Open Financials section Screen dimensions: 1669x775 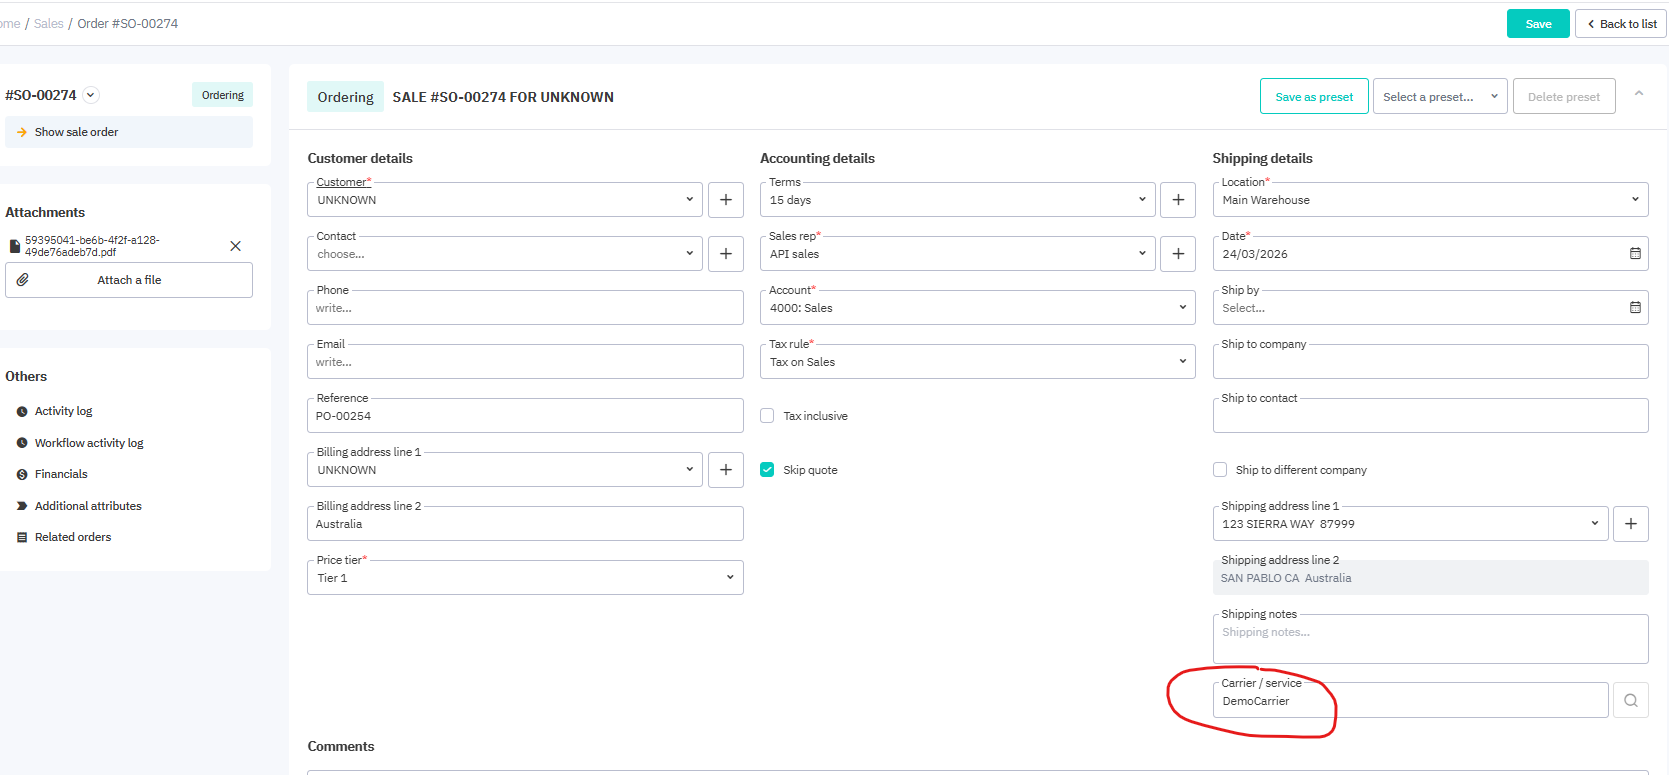pos(61,474)
